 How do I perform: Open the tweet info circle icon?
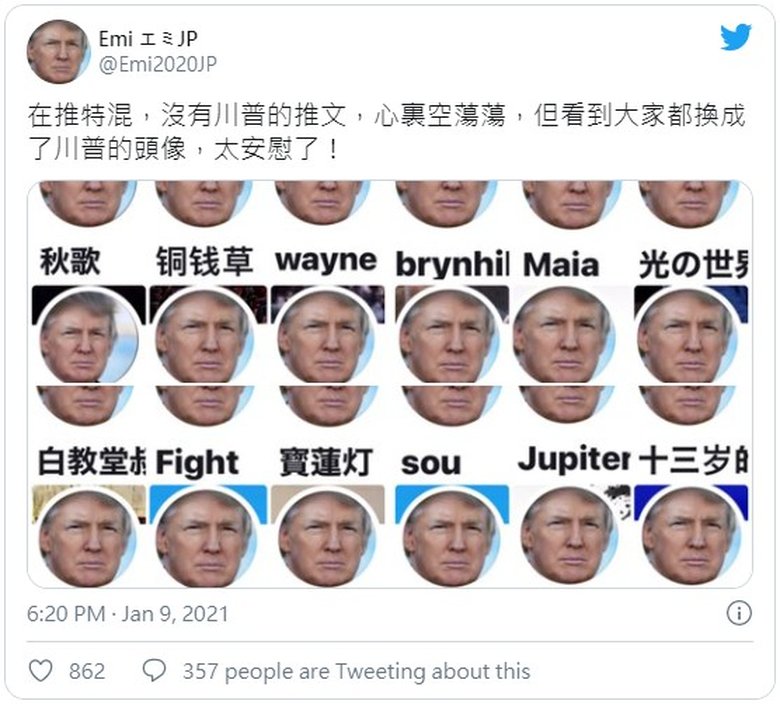click(739, 613)
